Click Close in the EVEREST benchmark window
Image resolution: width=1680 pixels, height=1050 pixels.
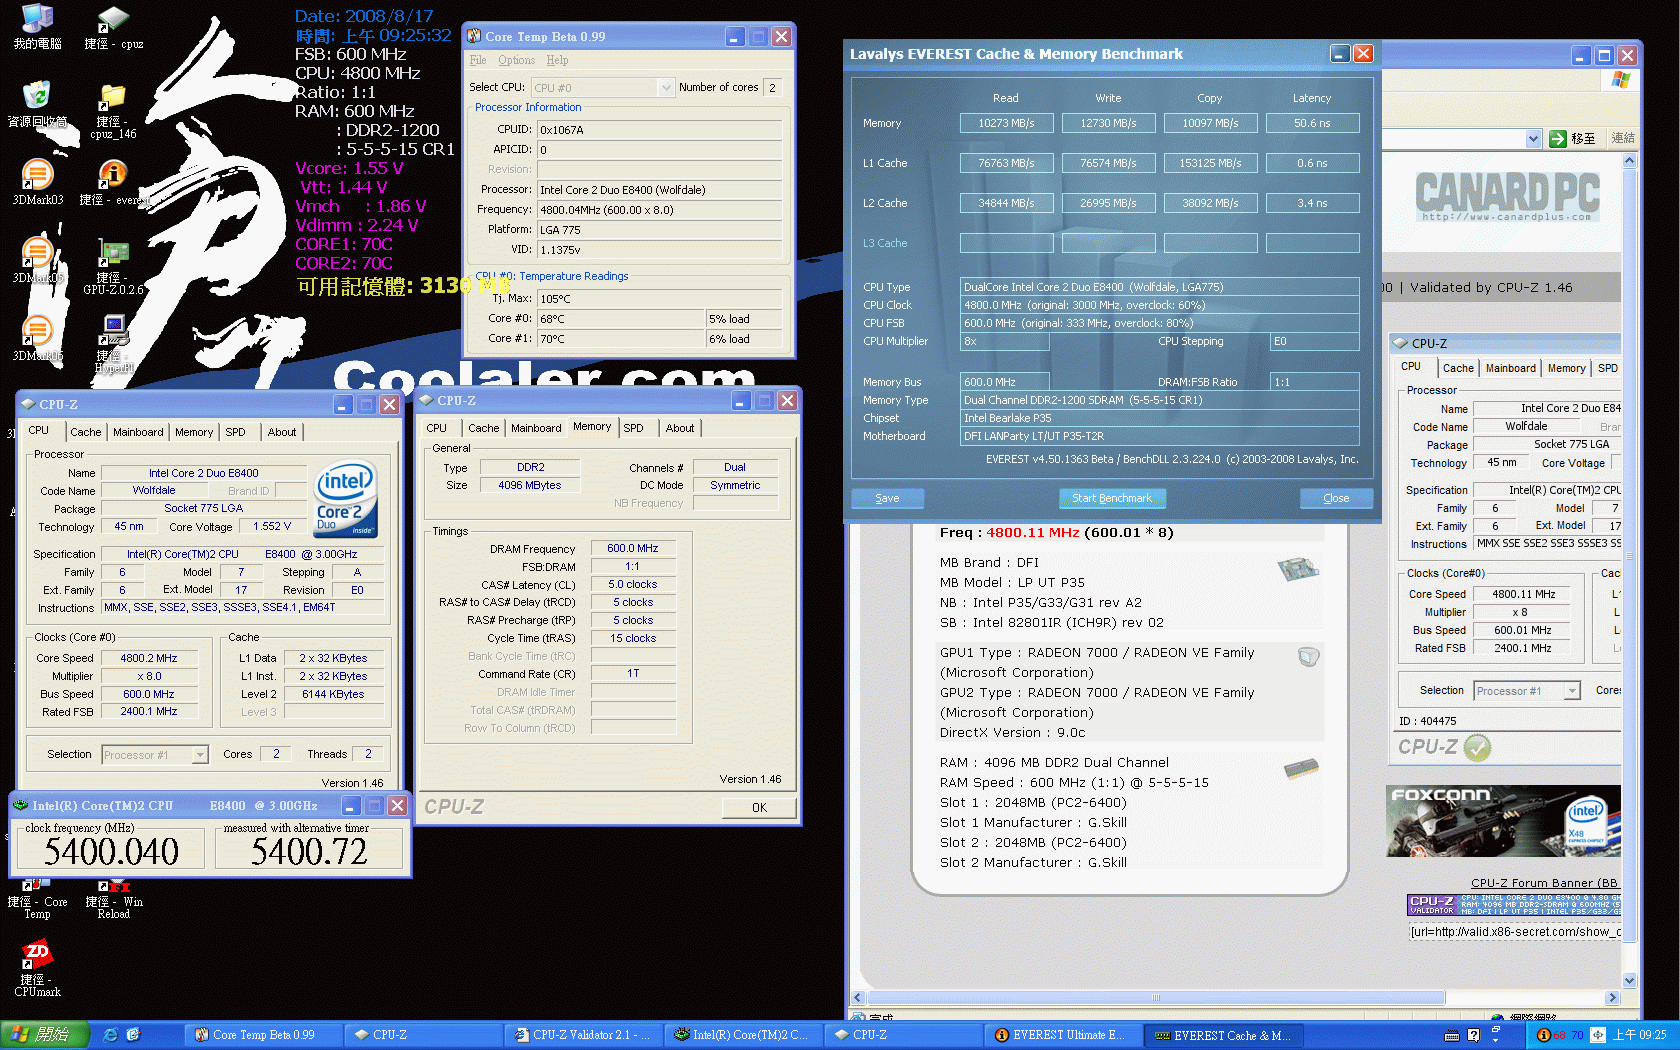1336,498
